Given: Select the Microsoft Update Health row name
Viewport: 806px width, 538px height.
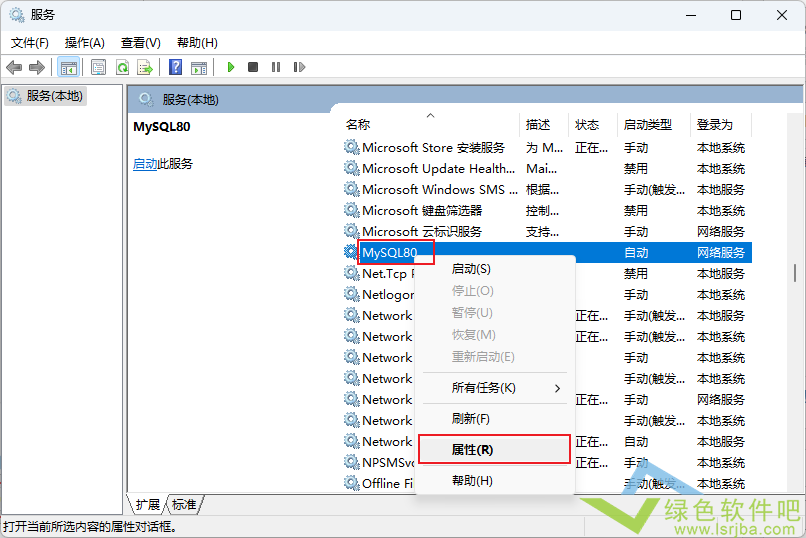Looking at the screenshot, I should (438, 169).
